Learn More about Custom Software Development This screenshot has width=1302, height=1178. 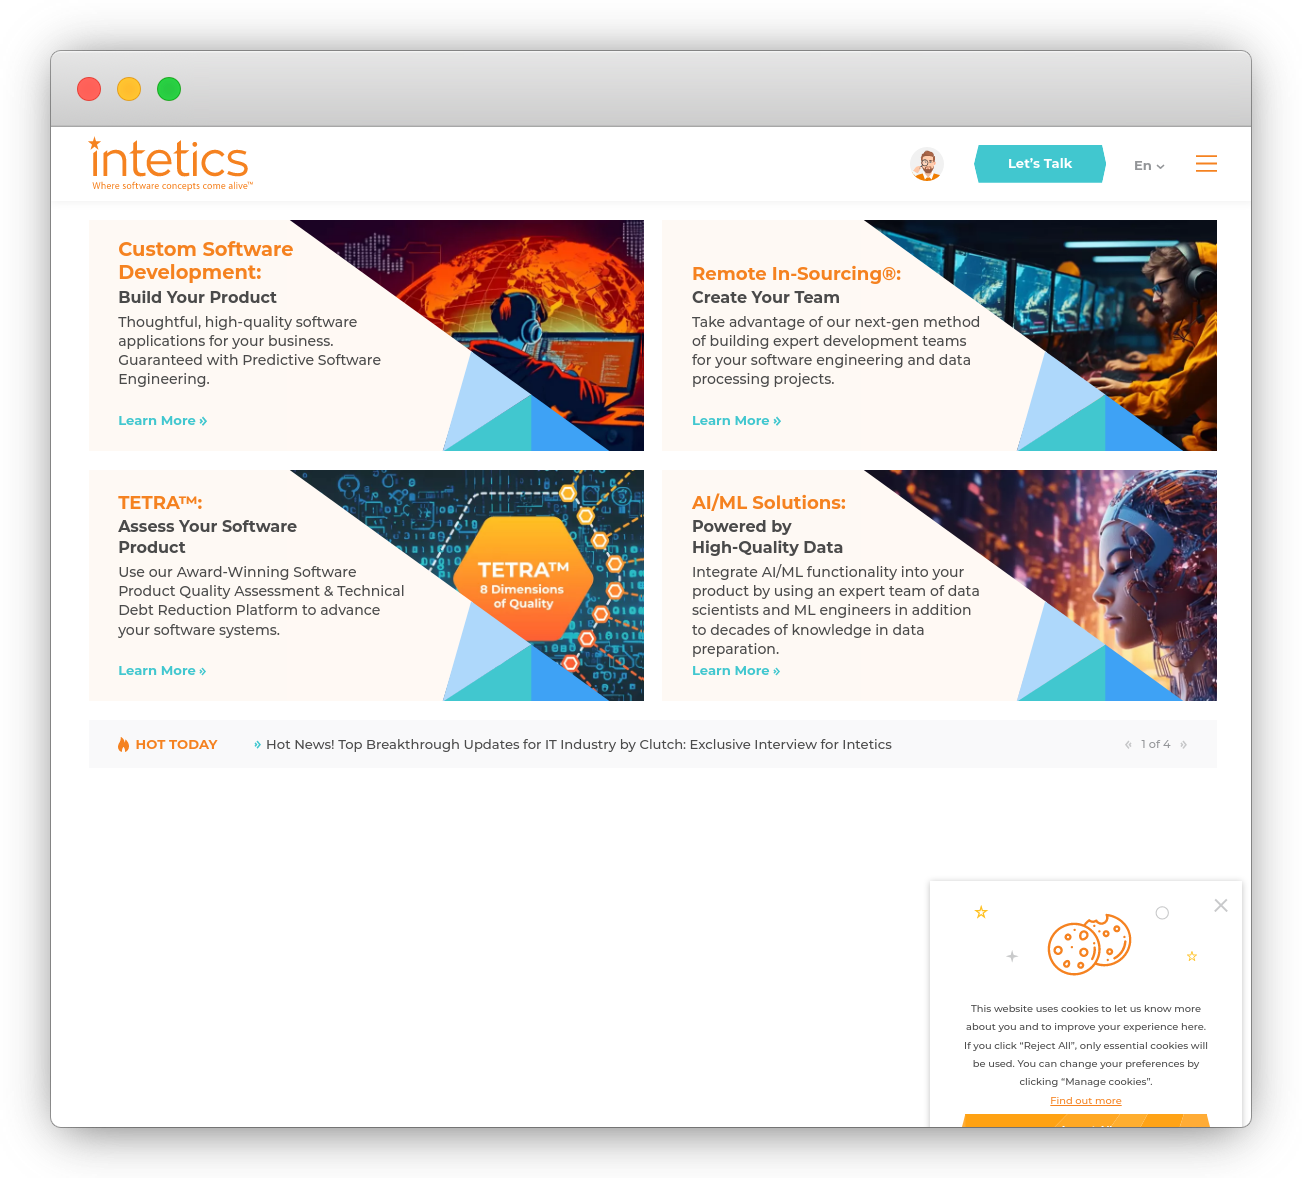162,421
